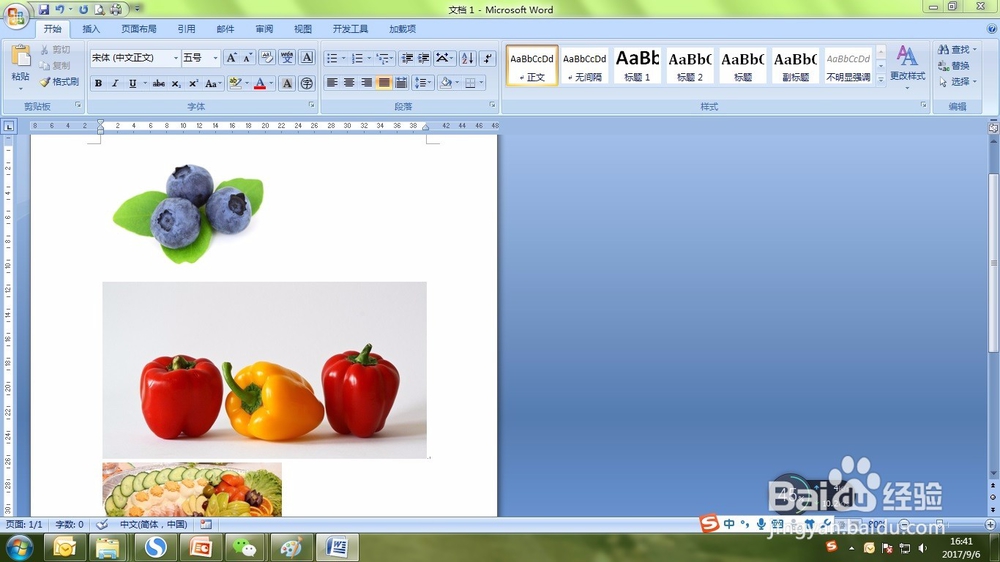Screen dimensions: 1000x562
Task: Toggle italic formatting
Action: coord(115,84)
